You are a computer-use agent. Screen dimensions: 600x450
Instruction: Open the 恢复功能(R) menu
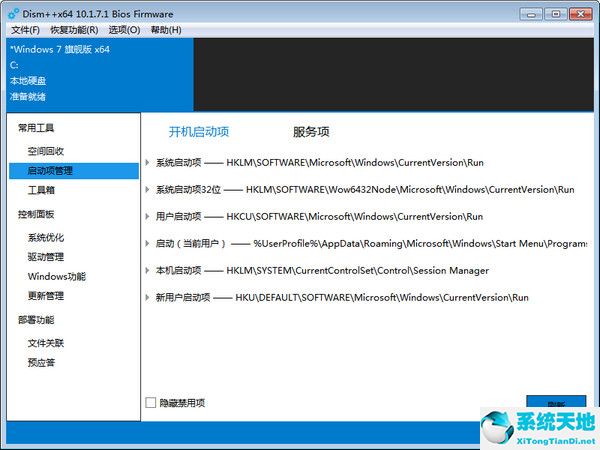[74, 30]
